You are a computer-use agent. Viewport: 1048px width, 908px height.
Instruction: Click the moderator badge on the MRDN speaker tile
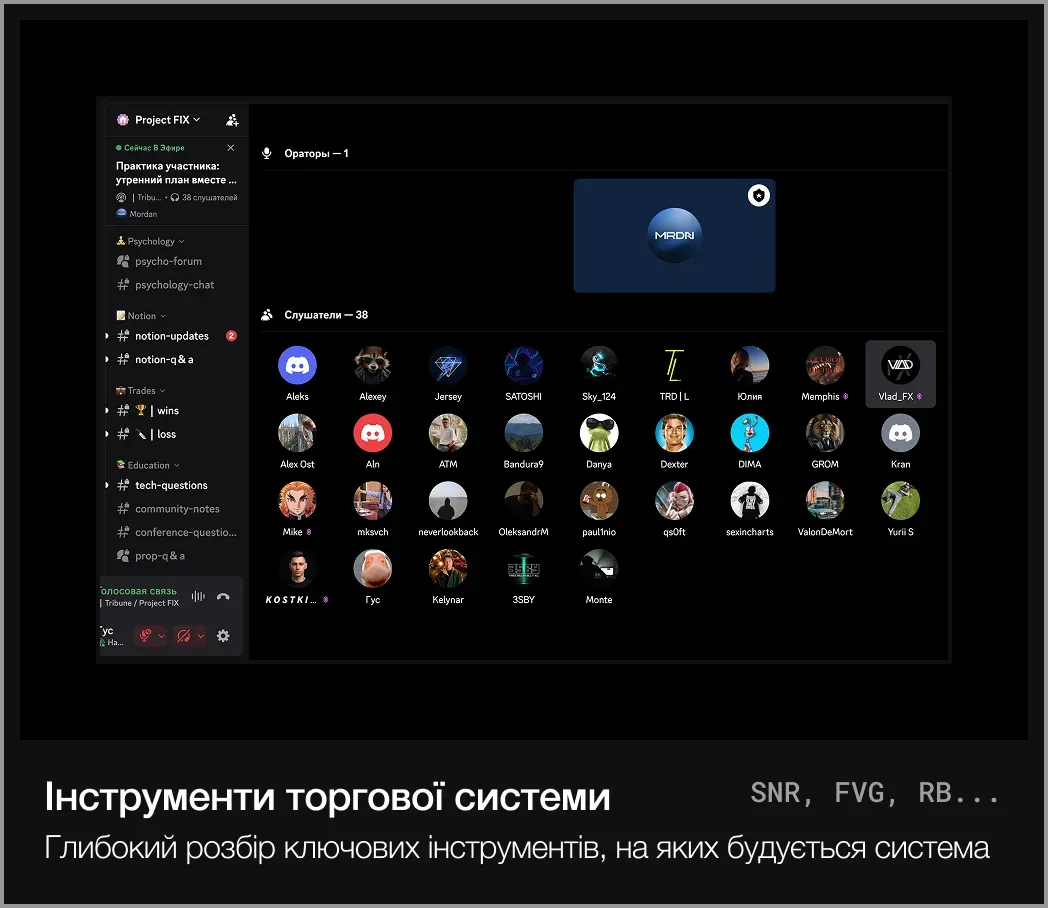tap(758, 196)
